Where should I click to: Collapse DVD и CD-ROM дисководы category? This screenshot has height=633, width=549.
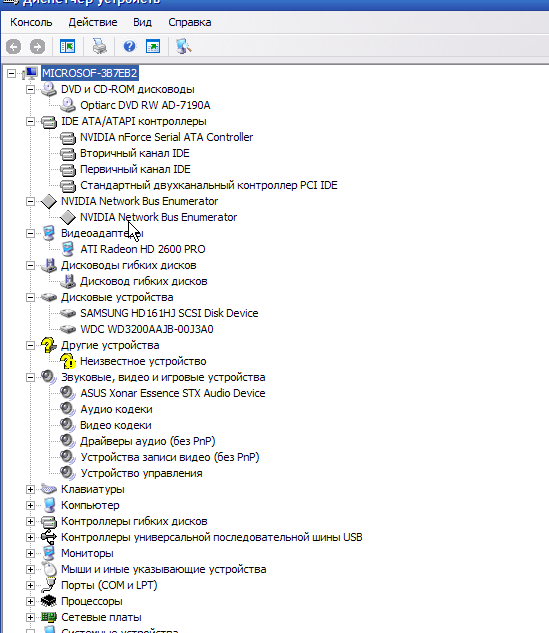[x=30, y=89]
